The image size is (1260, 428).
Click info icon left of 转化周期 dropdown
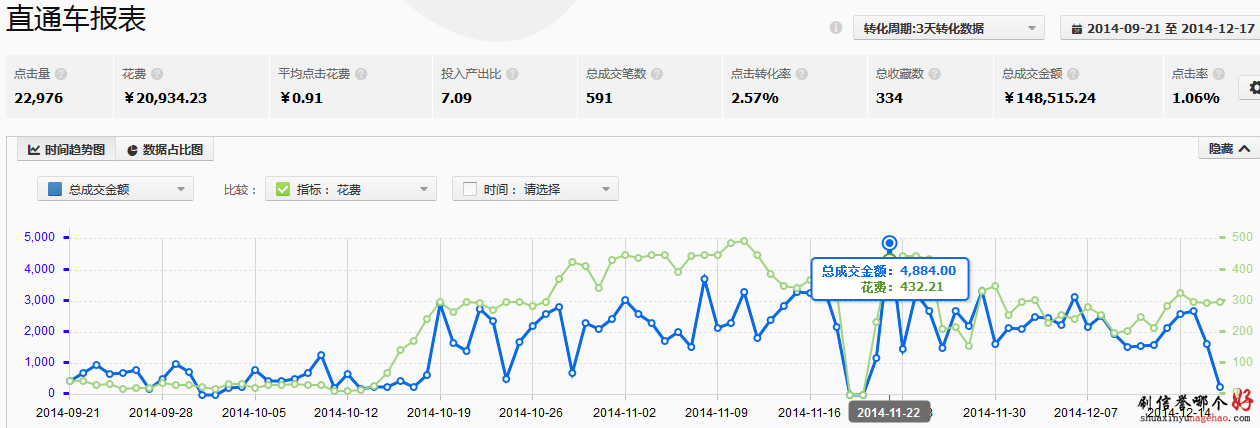[x=836, y=28]
